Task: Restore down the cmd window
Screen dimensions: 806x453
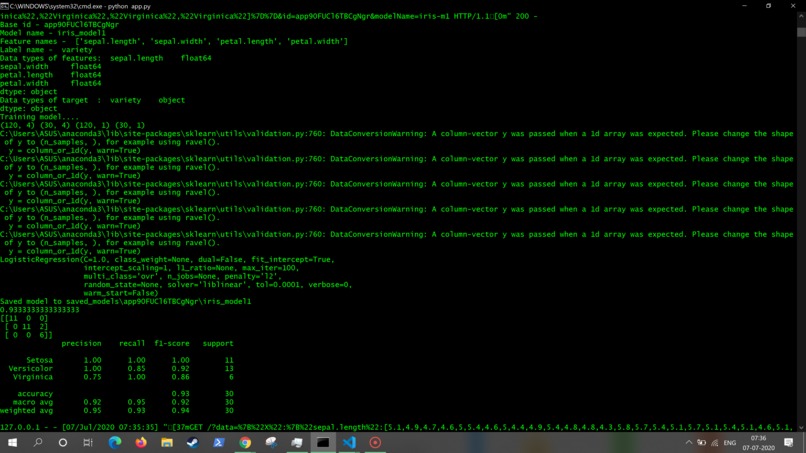Action: point(768,6)
